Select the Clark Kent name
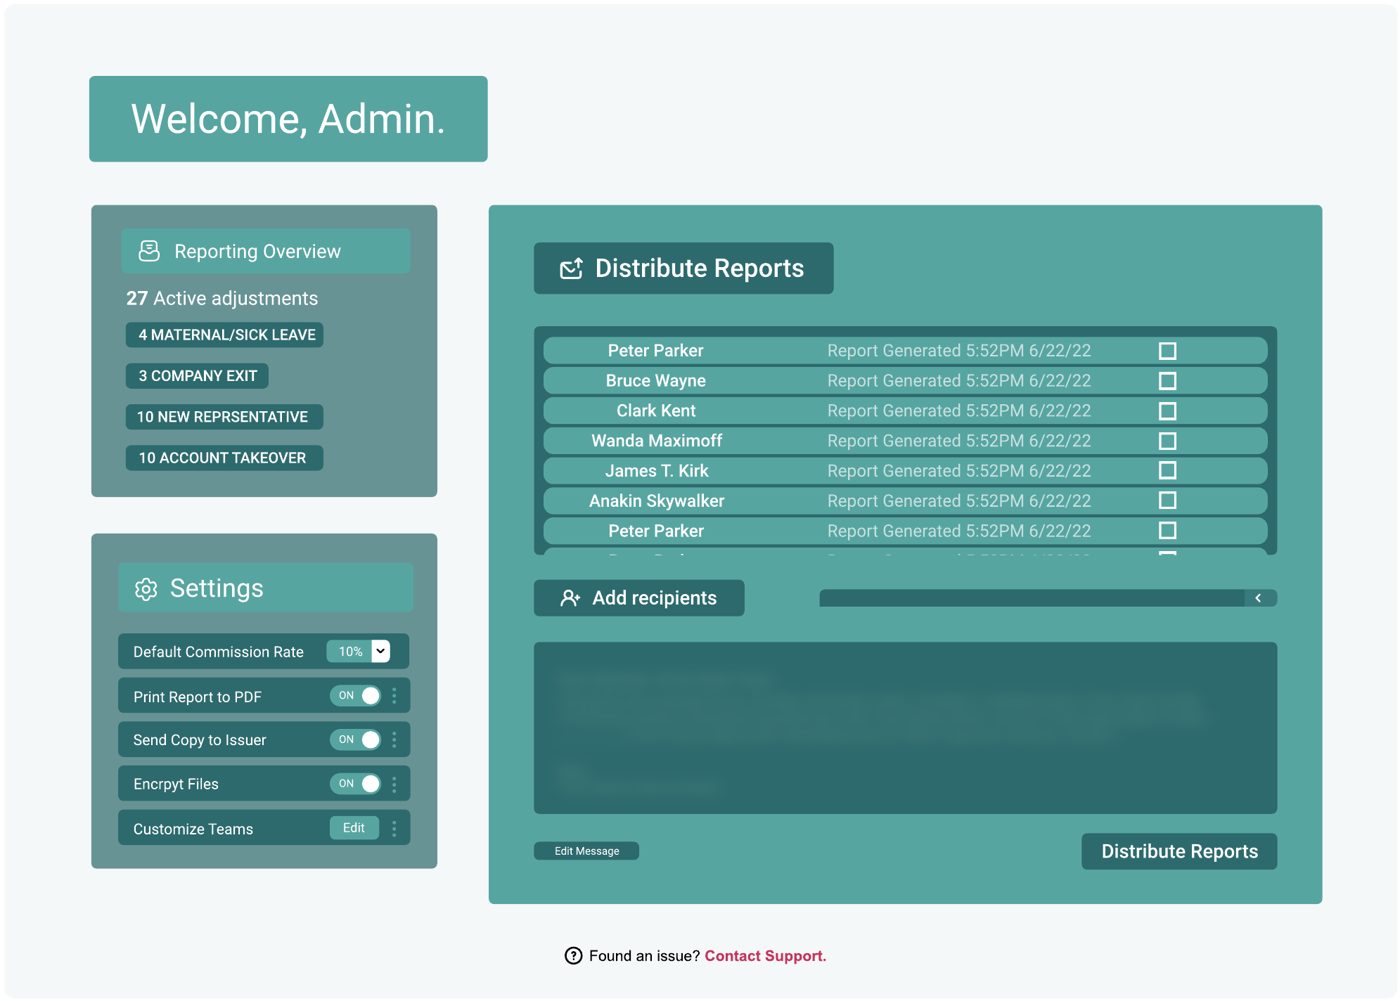1400x1001 pixels. [656, 411]
